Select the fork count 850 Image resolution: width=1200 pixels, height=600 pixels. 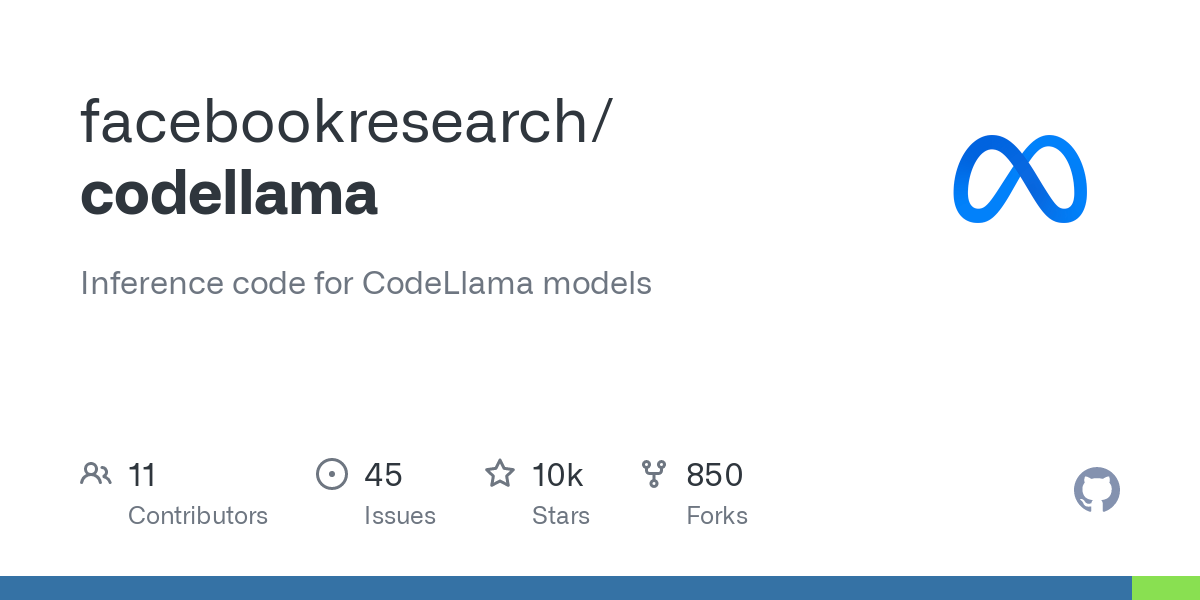[x=714, y=475]
